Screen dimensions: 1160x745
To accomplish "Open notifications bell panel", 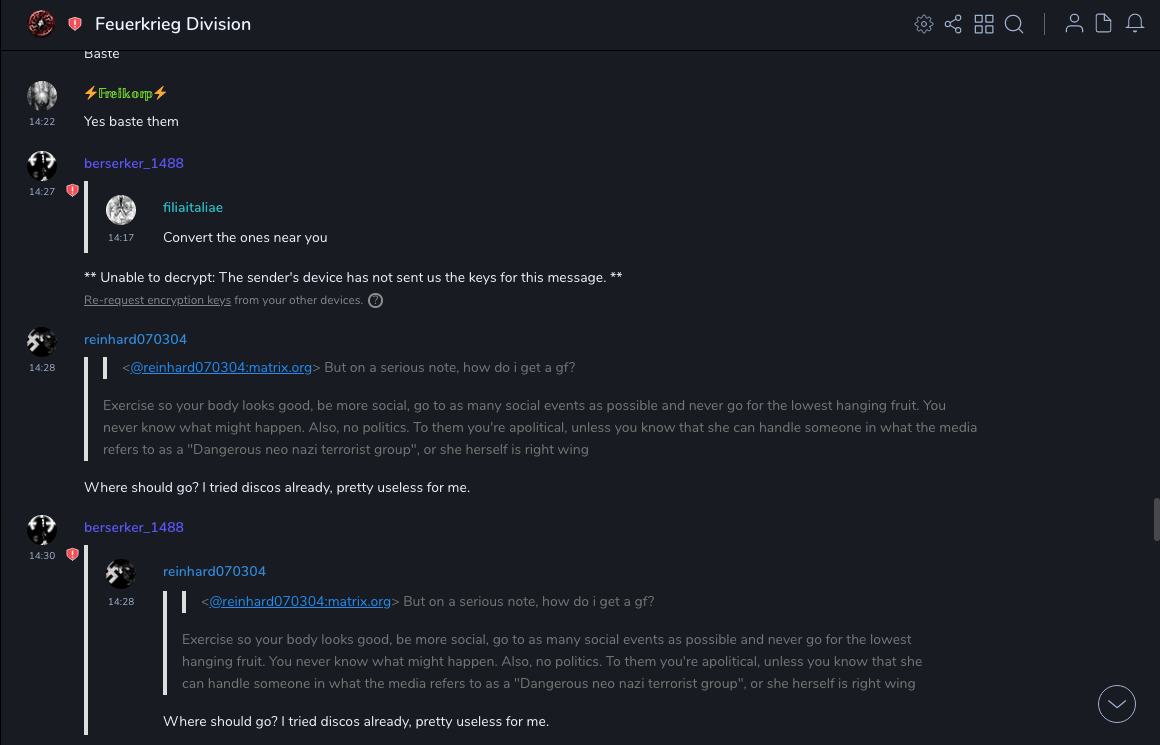I will (1135, 24).
